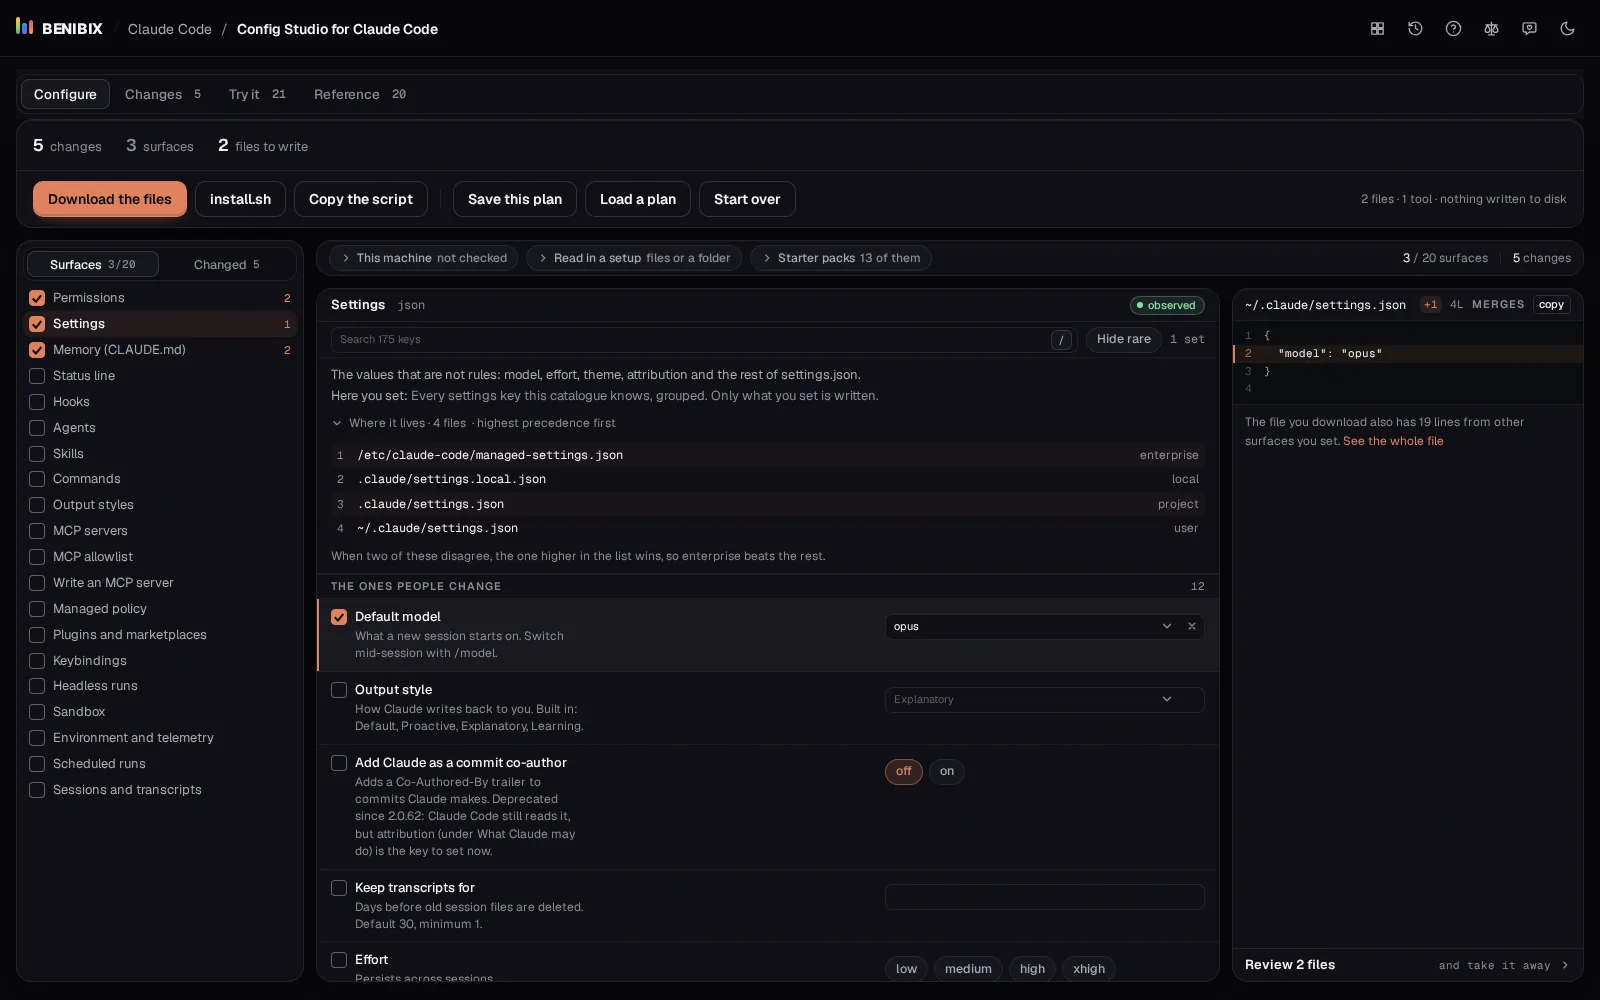Set commit co-author to off
The width and height of the screenshot is (1600, 1000).
(903, 771)
